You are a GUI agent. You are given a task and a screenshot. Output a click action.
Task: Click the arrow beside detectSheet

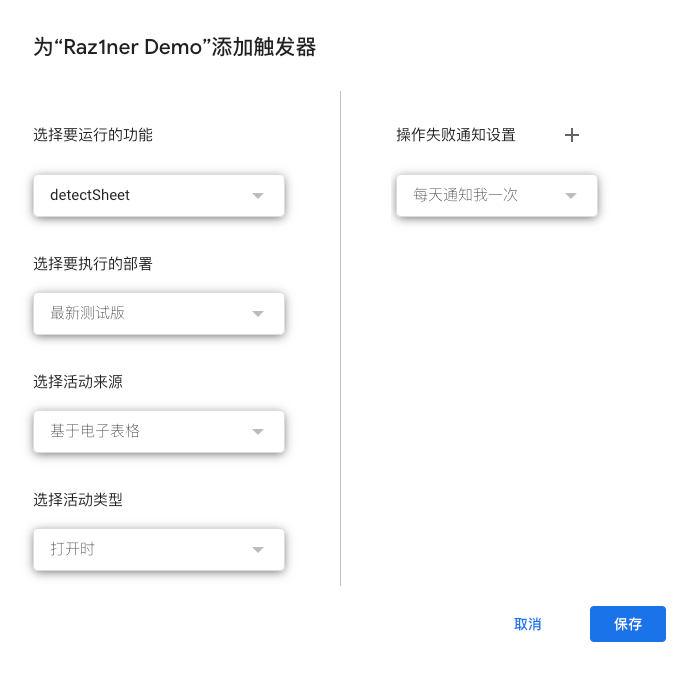(x=258, y=195)
